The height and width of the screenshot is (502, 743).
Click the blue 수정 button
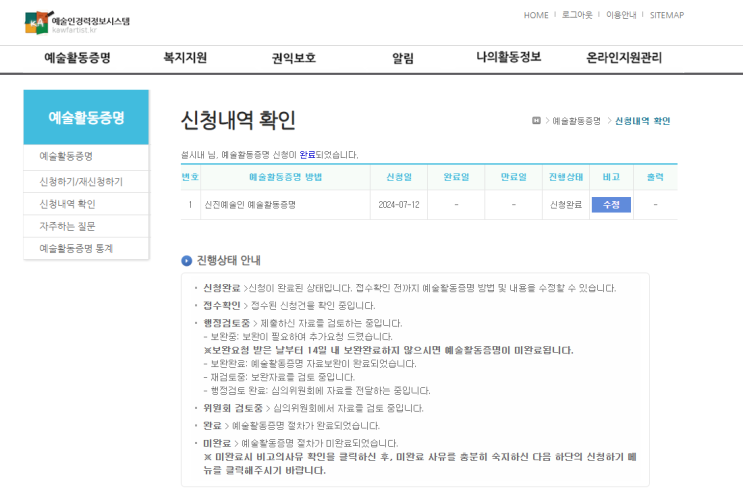tap(611, 205)
